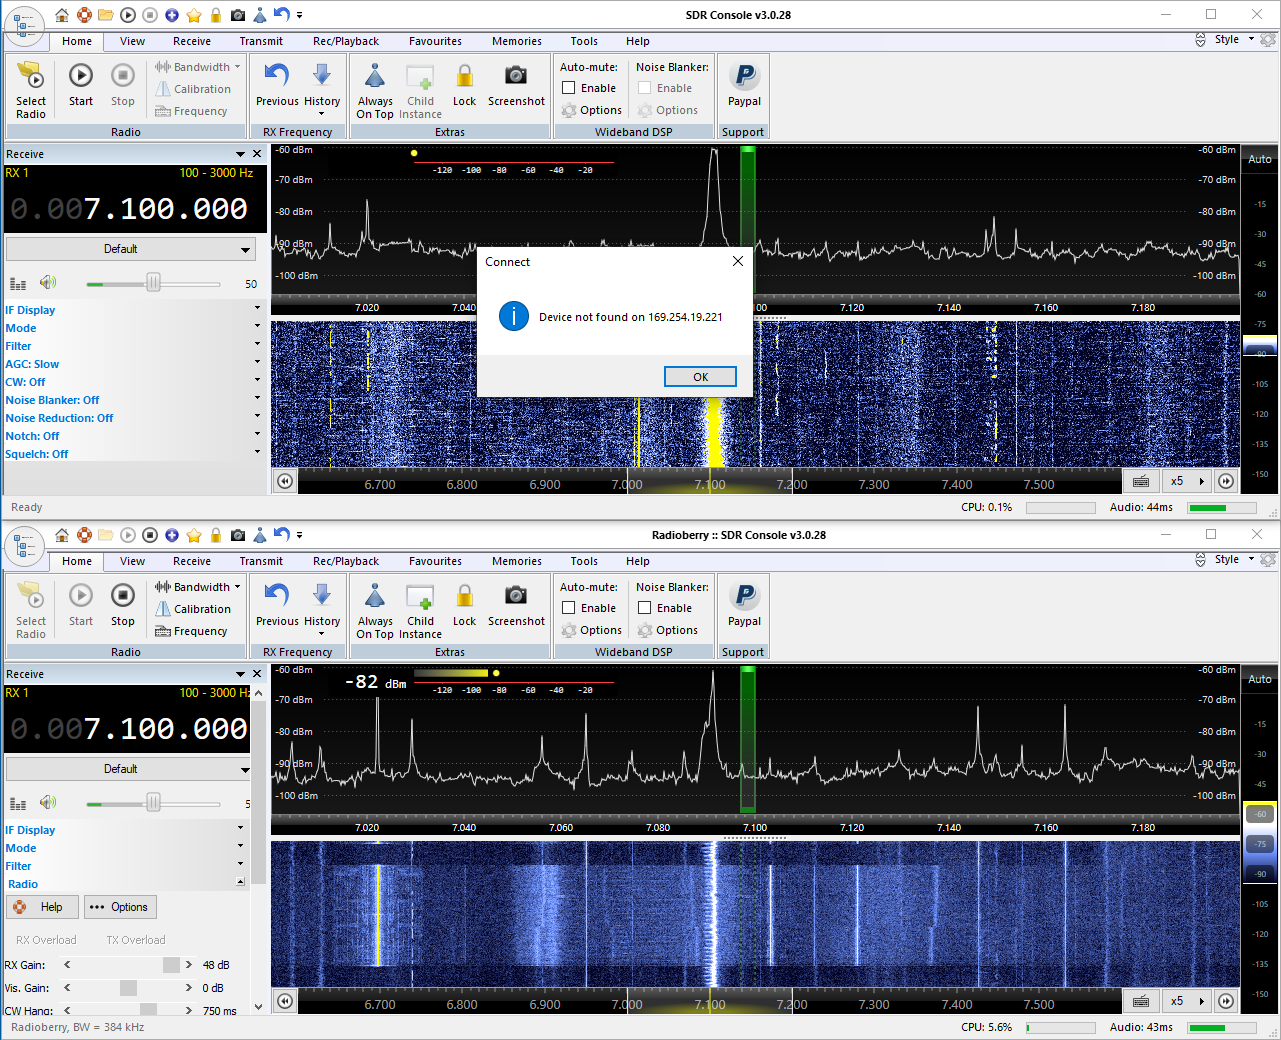Image resolution: width=1281 pixels, height=1040 pixels.
Task: Click the volume slider in the top Receive panel
Action: (153, 284)
